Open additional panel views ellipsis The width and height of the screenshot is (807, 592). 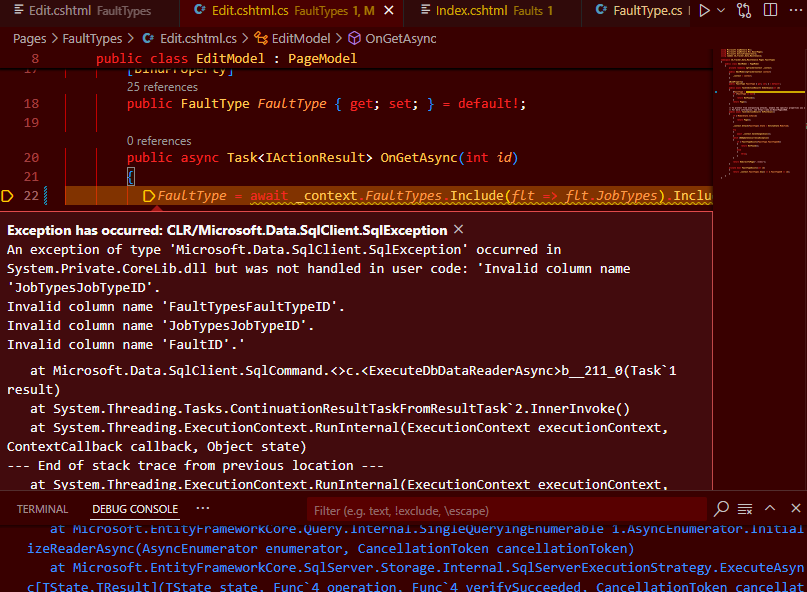click(203, 509)
